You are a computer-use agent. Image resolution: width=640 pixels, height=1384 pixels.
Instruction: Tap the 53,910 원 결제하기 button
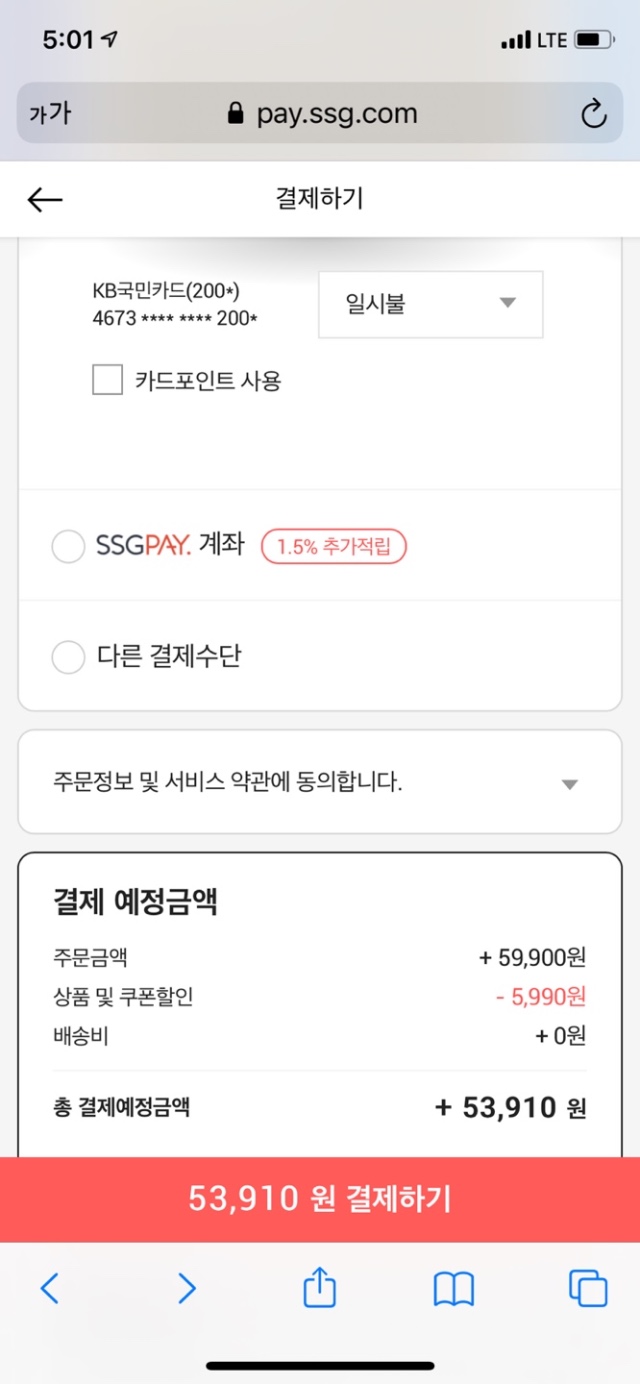[x=320, y=1199]
